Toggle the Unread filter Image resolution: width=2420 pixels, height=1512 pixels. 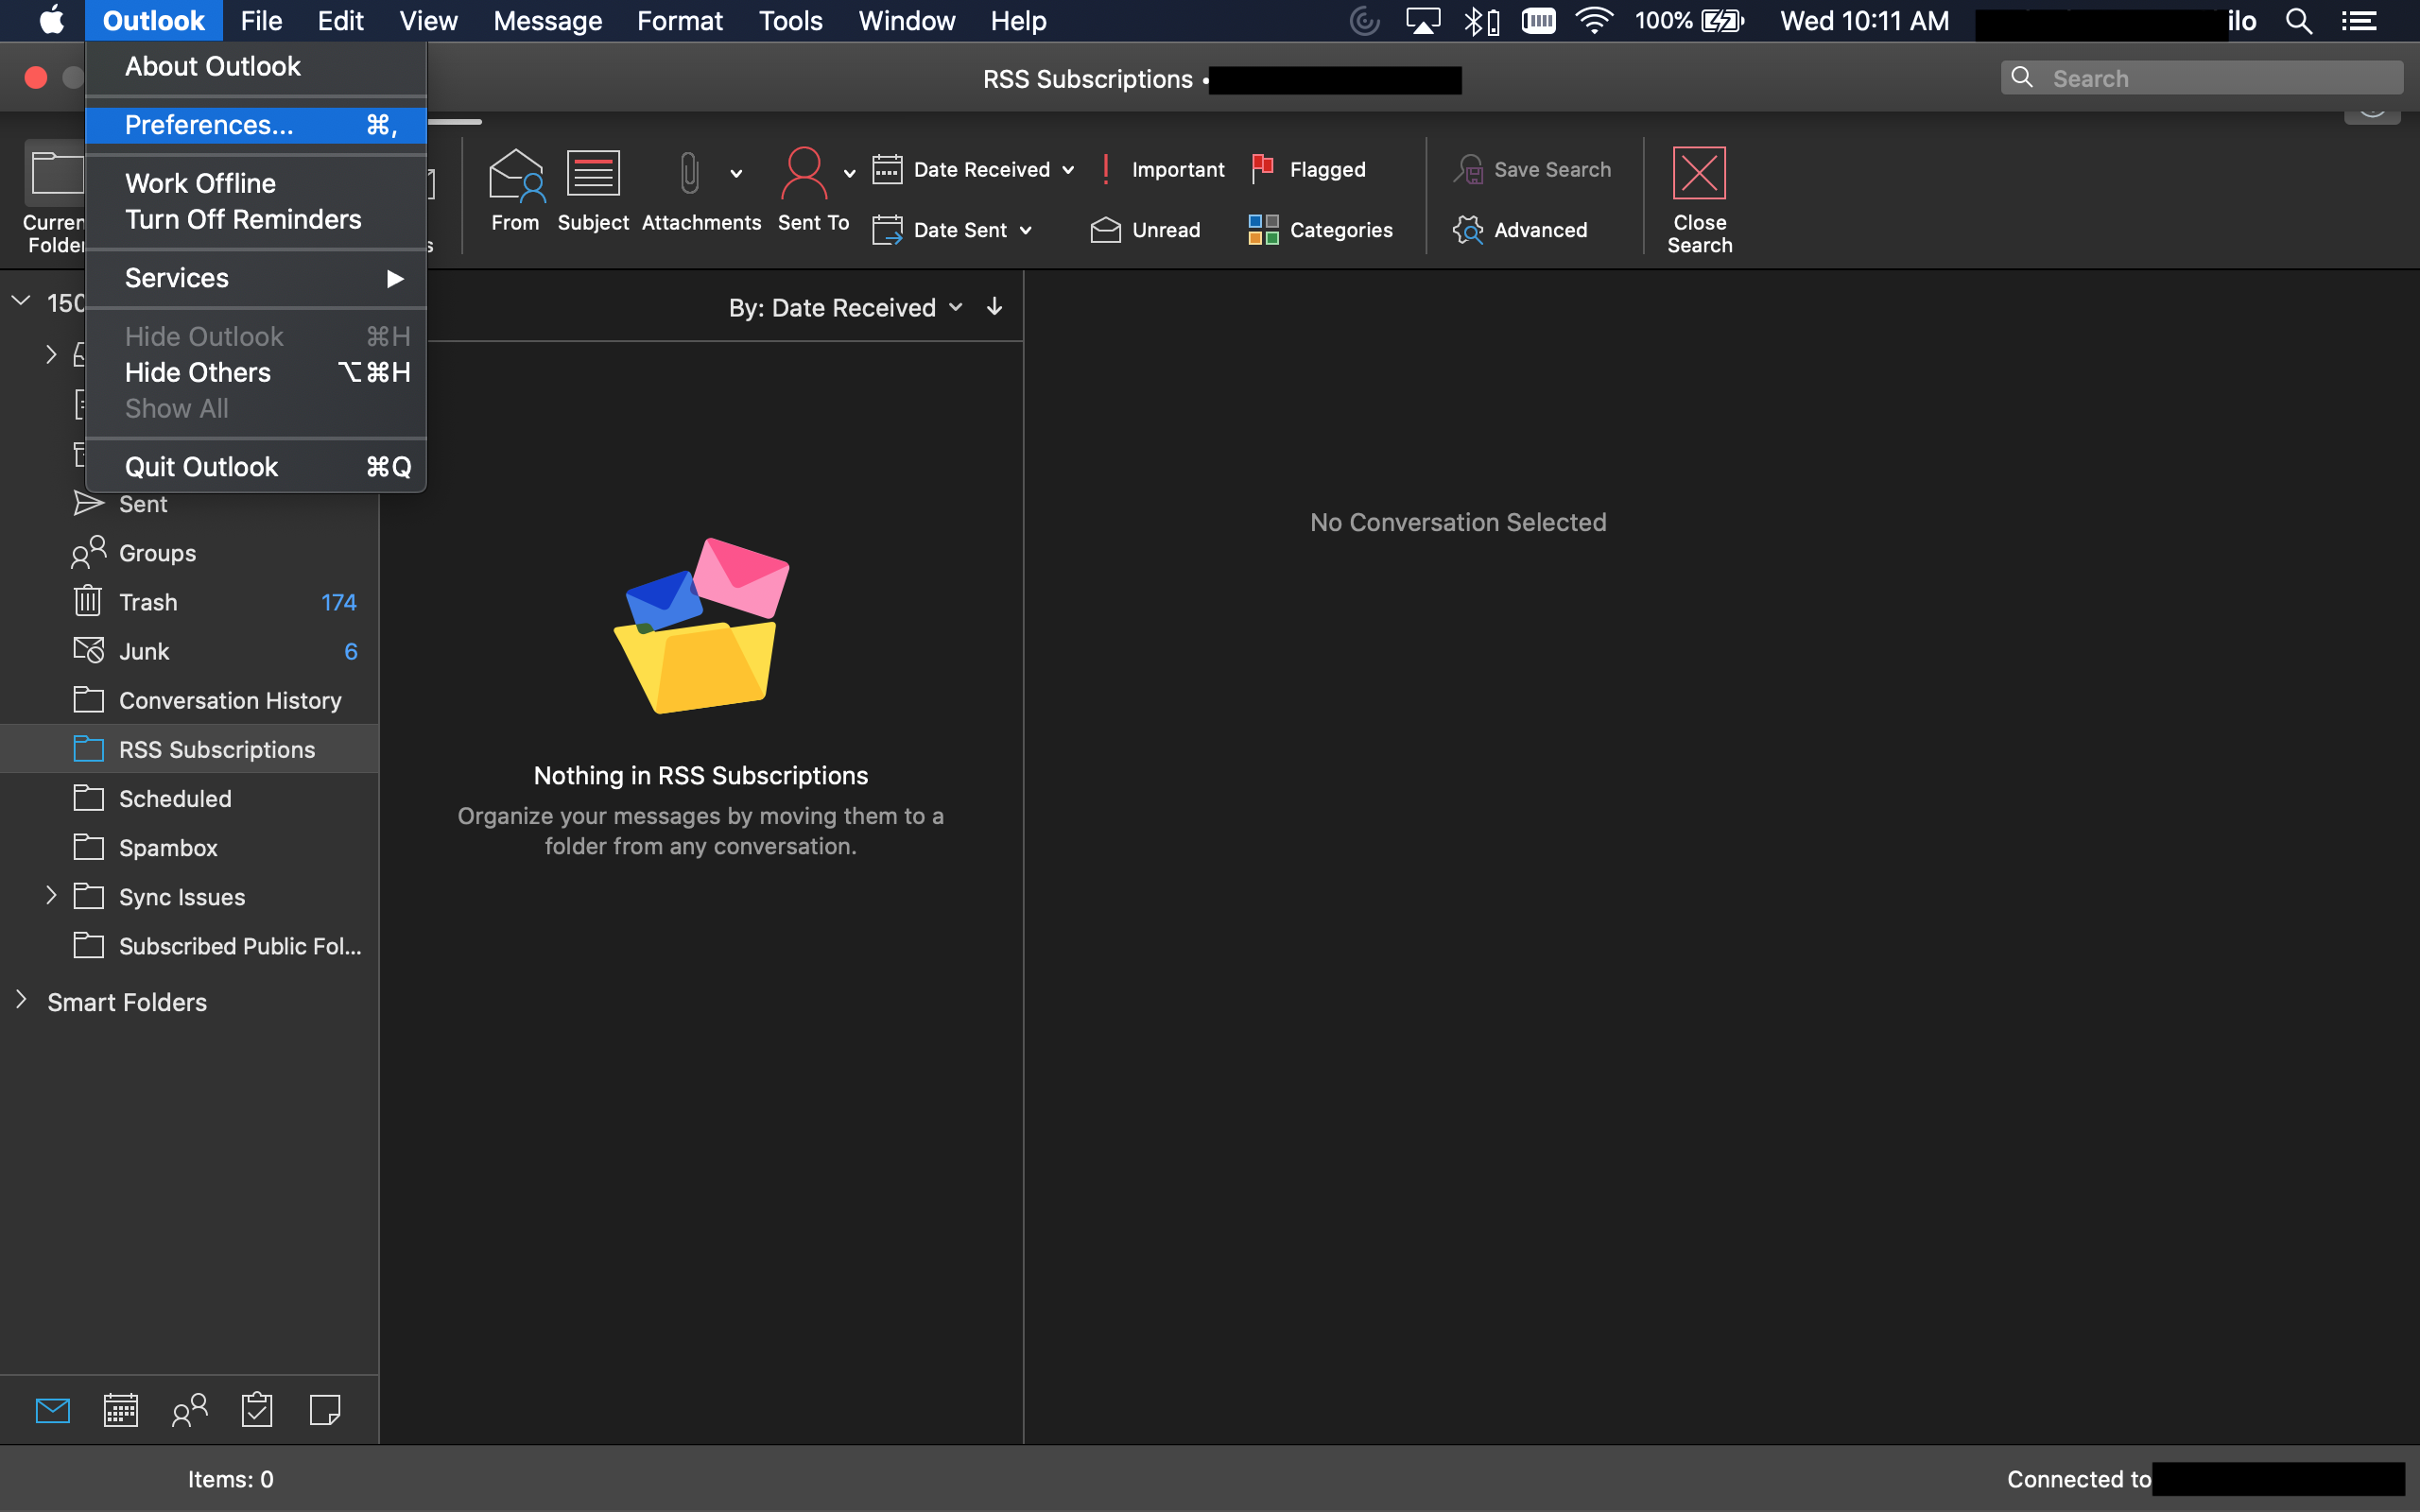[x=1146, y=230]
